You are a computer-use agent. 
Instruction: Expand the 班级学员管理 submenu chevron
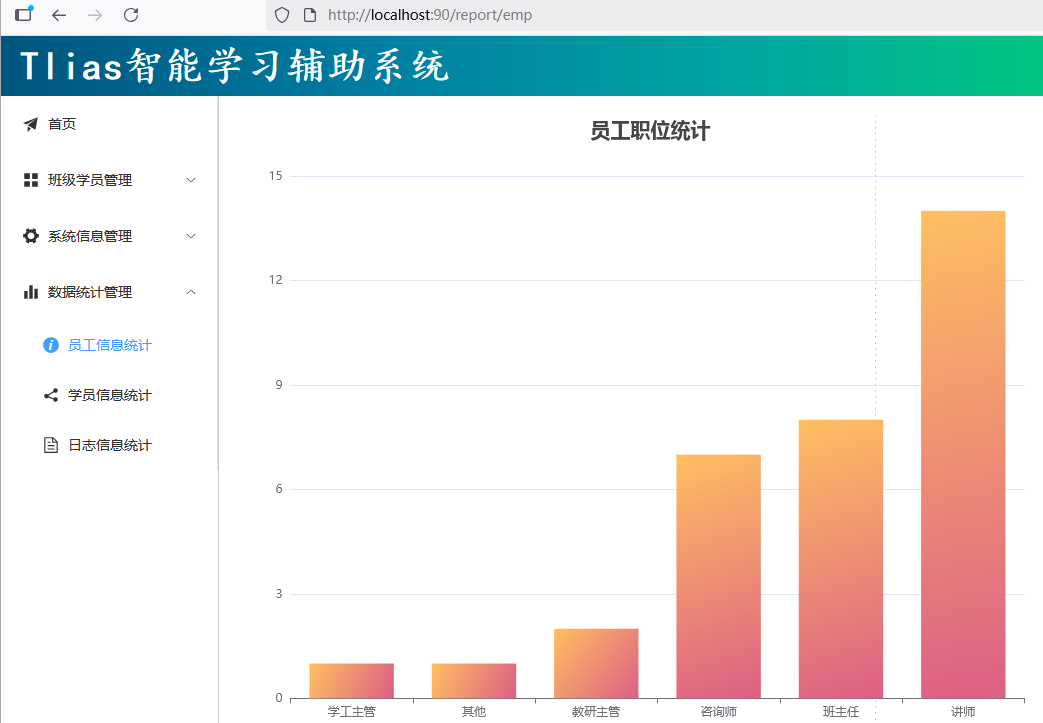[x=192, y=180]
